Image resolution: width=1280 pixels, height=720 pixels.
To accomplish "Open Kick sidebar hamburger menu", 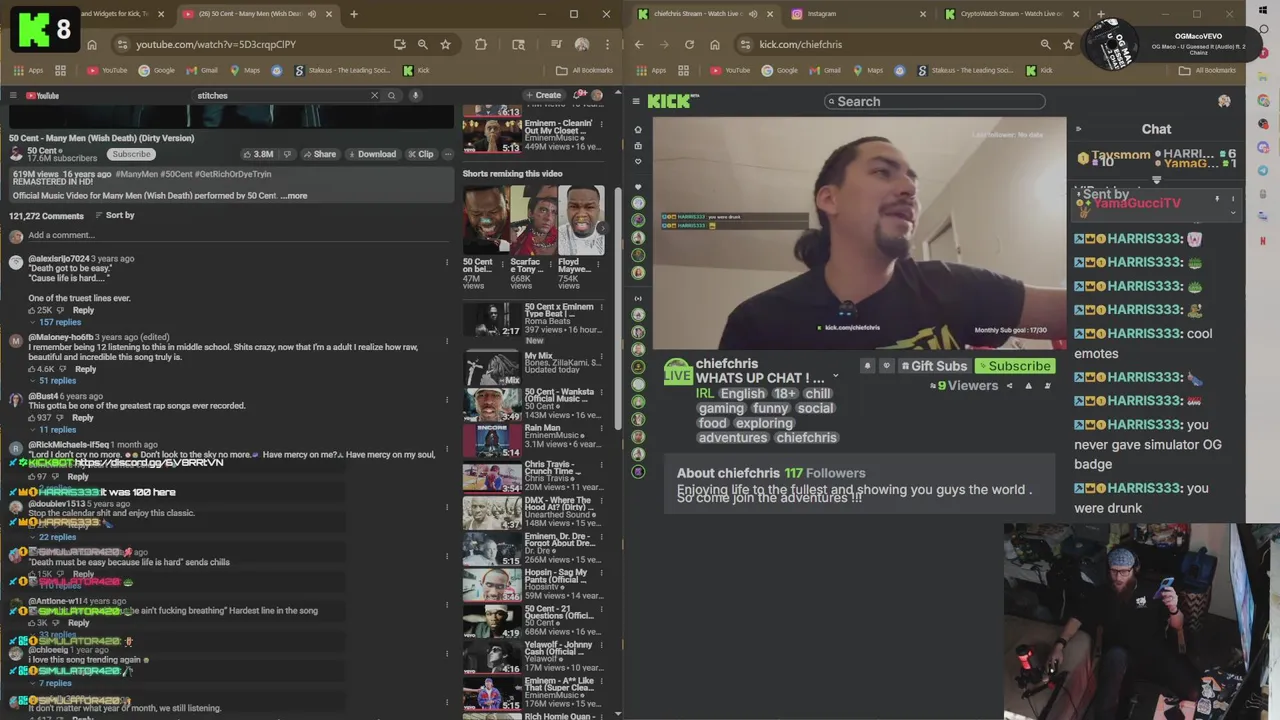I will pyautogui.click(x=636, y=101).
